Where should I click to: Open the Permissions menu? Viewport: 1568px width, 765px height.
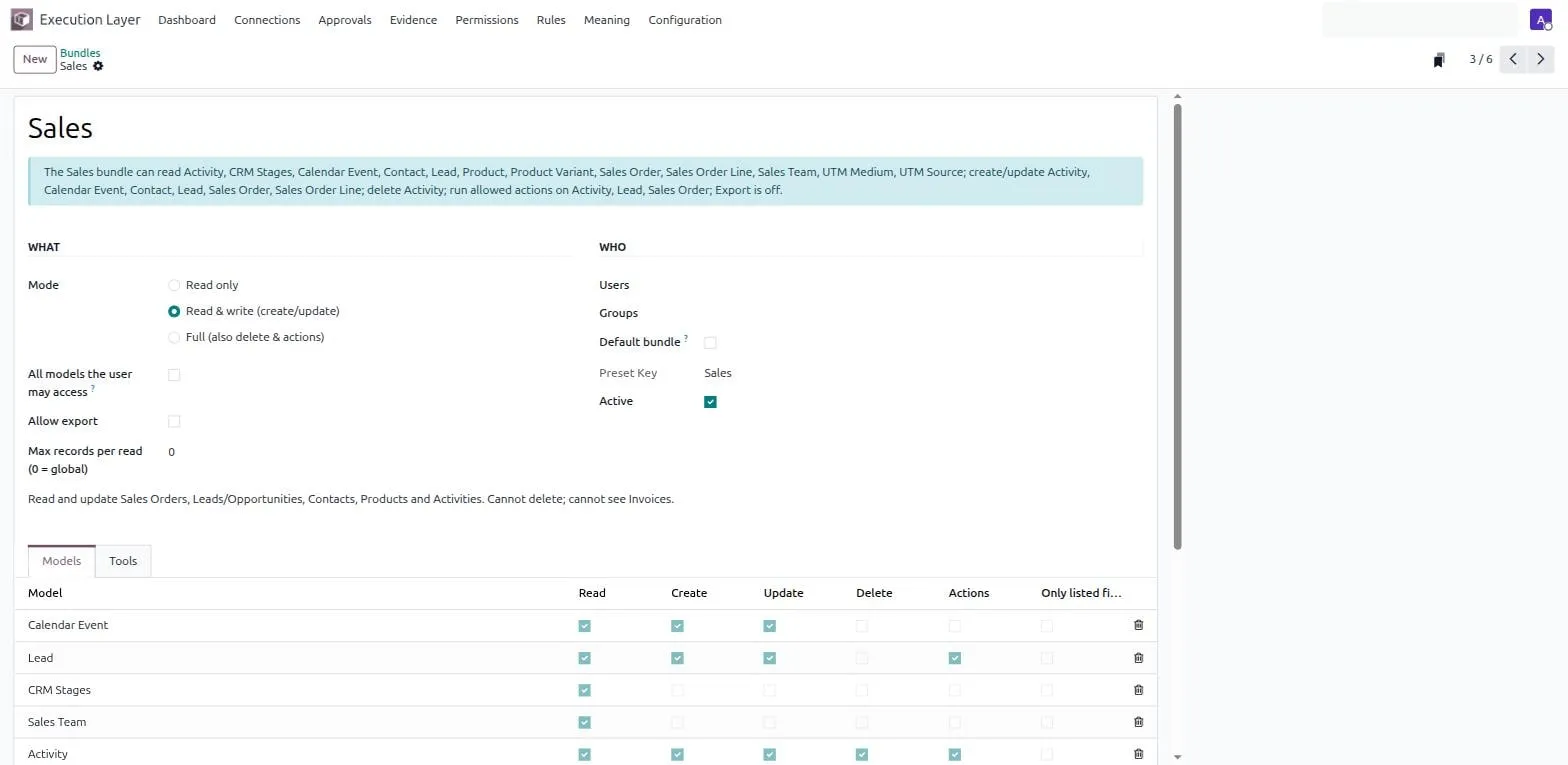coord(487,20)
